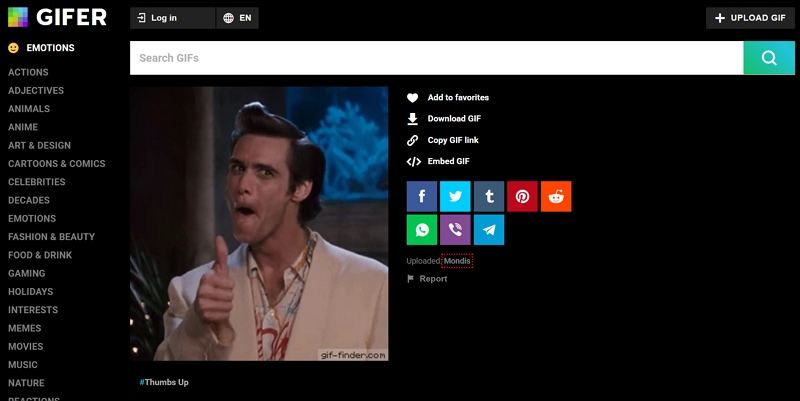Open the Gaming category
Screen dimensions: 800x401
pyautogui.click(x=27, y=273)
